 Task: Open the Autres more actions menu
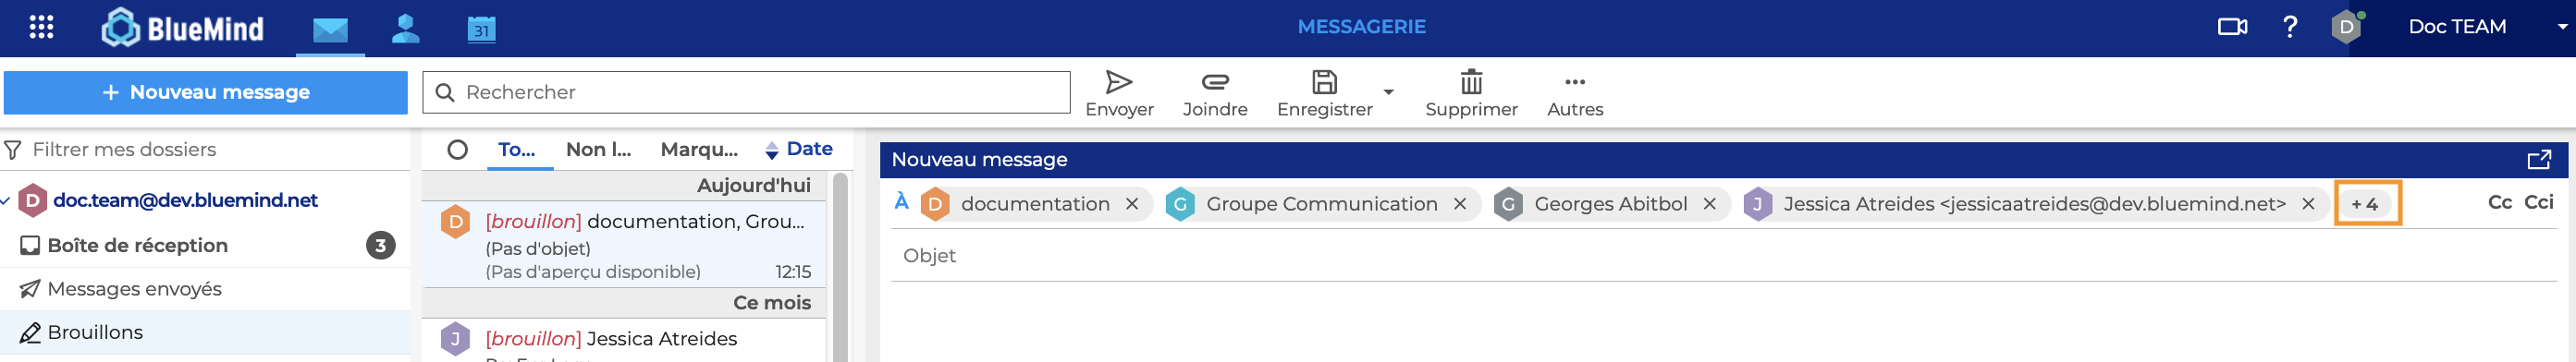[x=1574, y=94]
